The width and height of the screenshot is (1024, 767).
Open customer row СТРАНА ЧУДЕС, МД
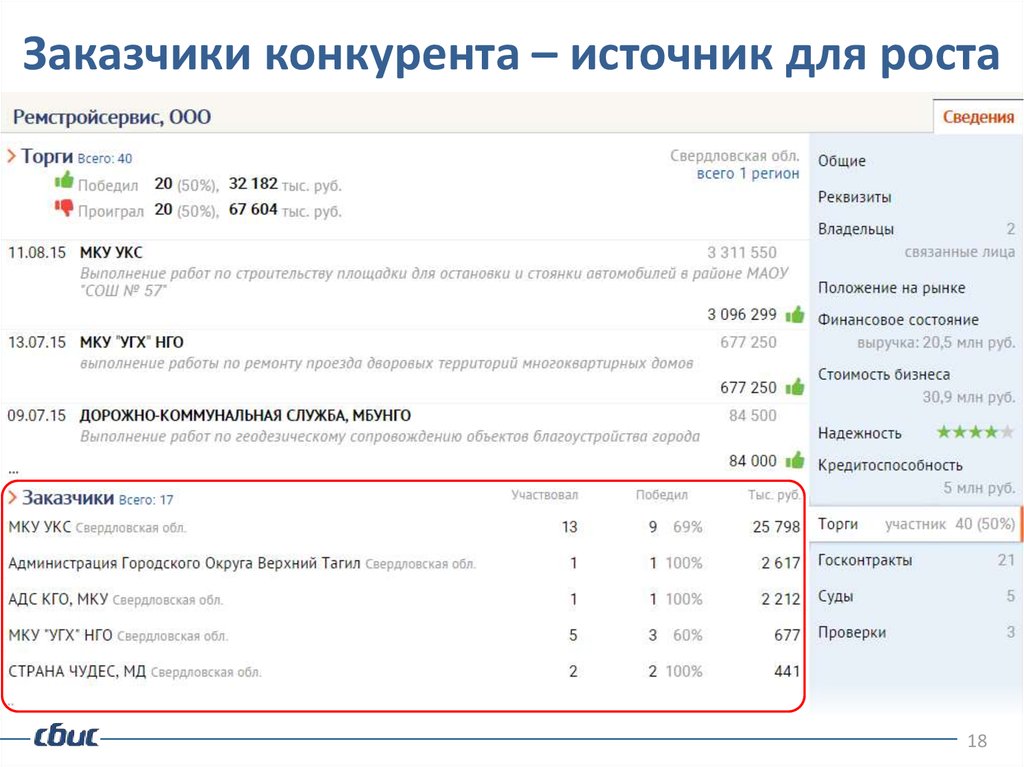[404, 670]
